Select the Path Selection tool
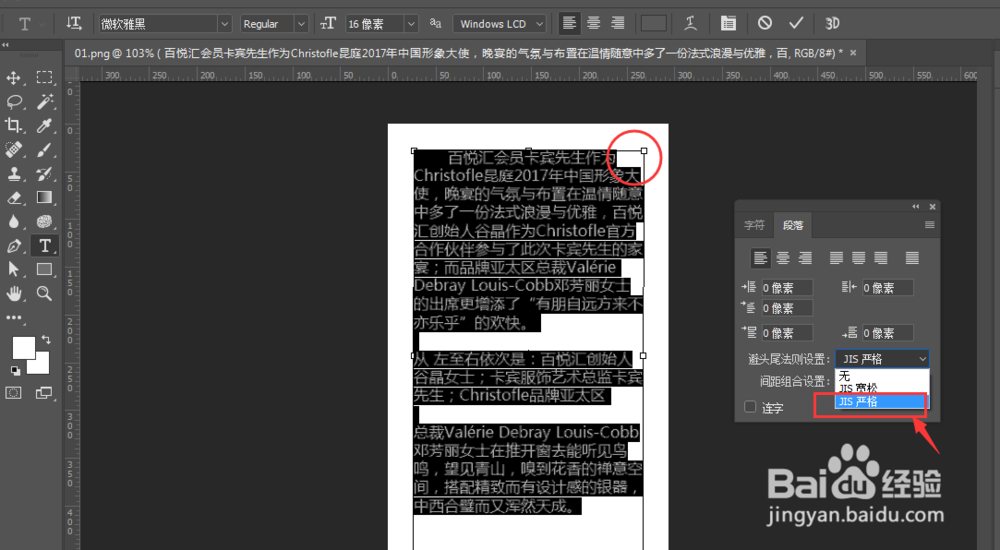The height and width of the screenshot is (550, 1000). (13, 269)
